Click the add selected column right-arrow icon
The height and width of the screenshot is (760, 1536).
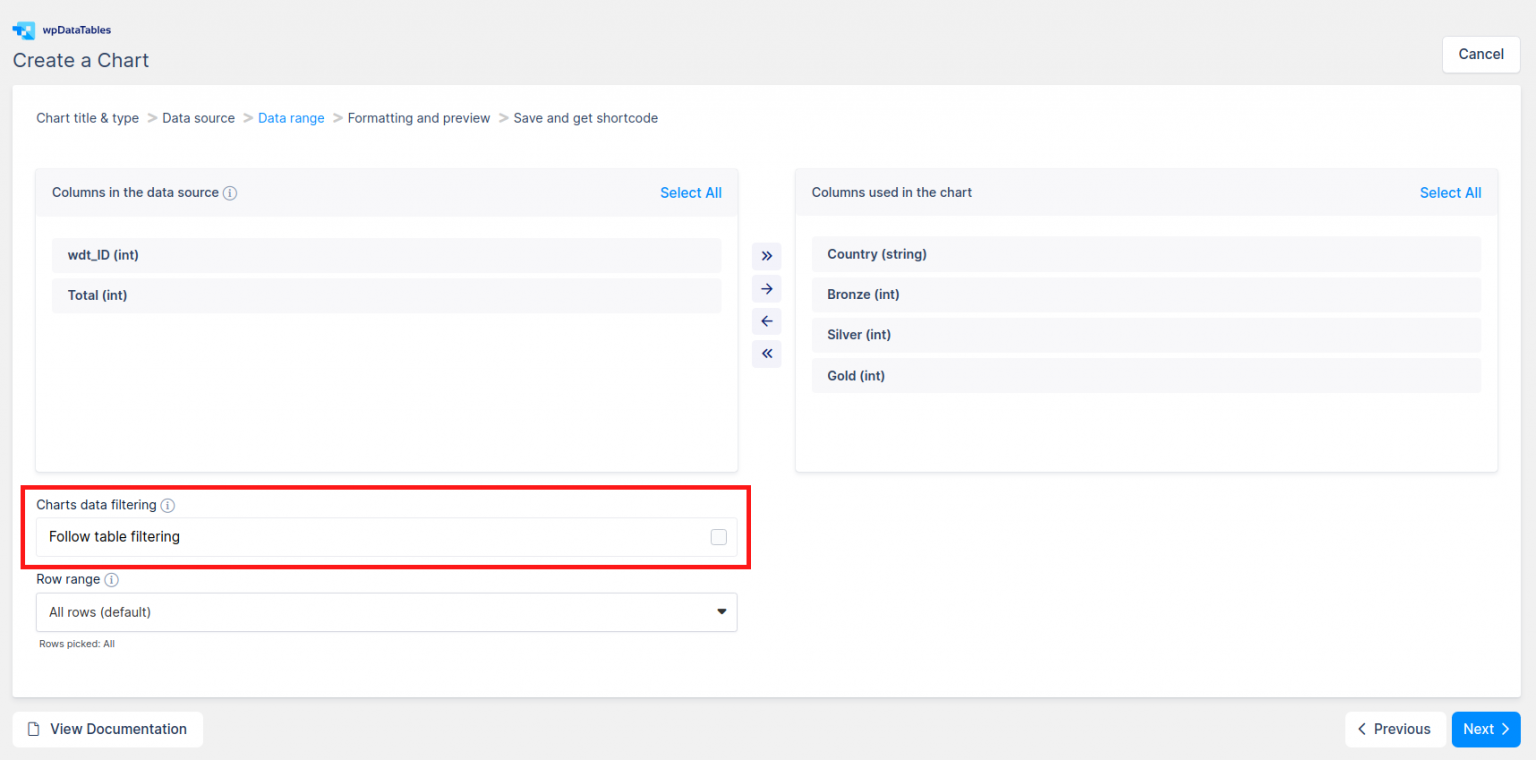click(766, 289)
